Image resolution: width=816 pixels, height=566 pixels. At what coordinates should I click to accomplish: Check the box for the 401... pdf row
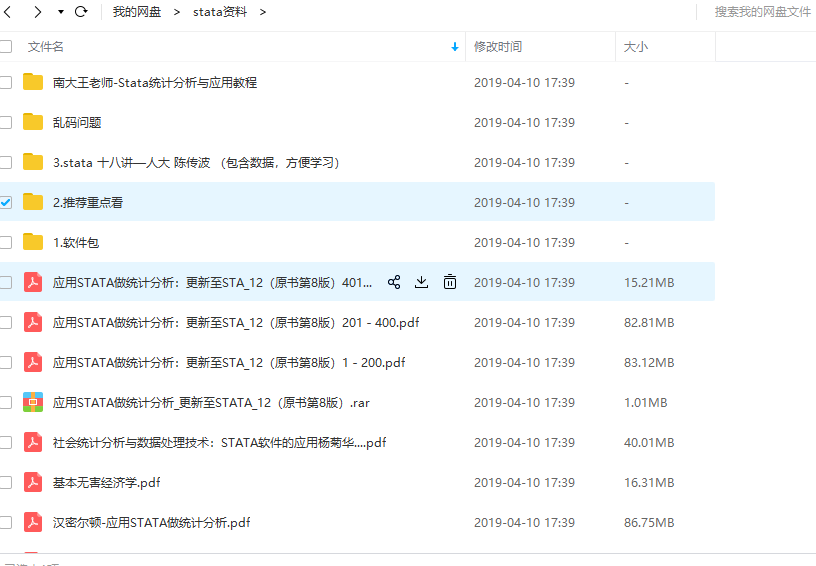(6, 282)
